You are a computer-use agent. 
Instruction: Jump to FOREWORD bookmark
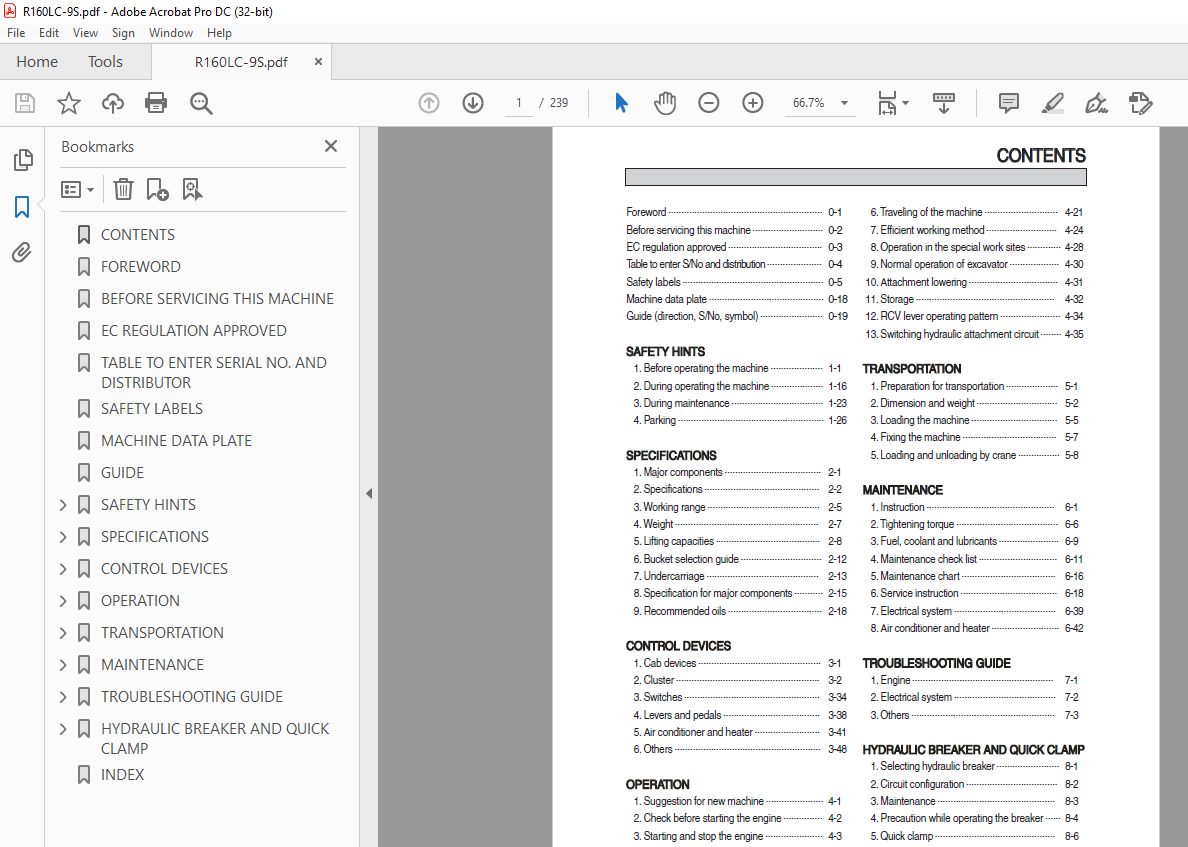[141, 267]
